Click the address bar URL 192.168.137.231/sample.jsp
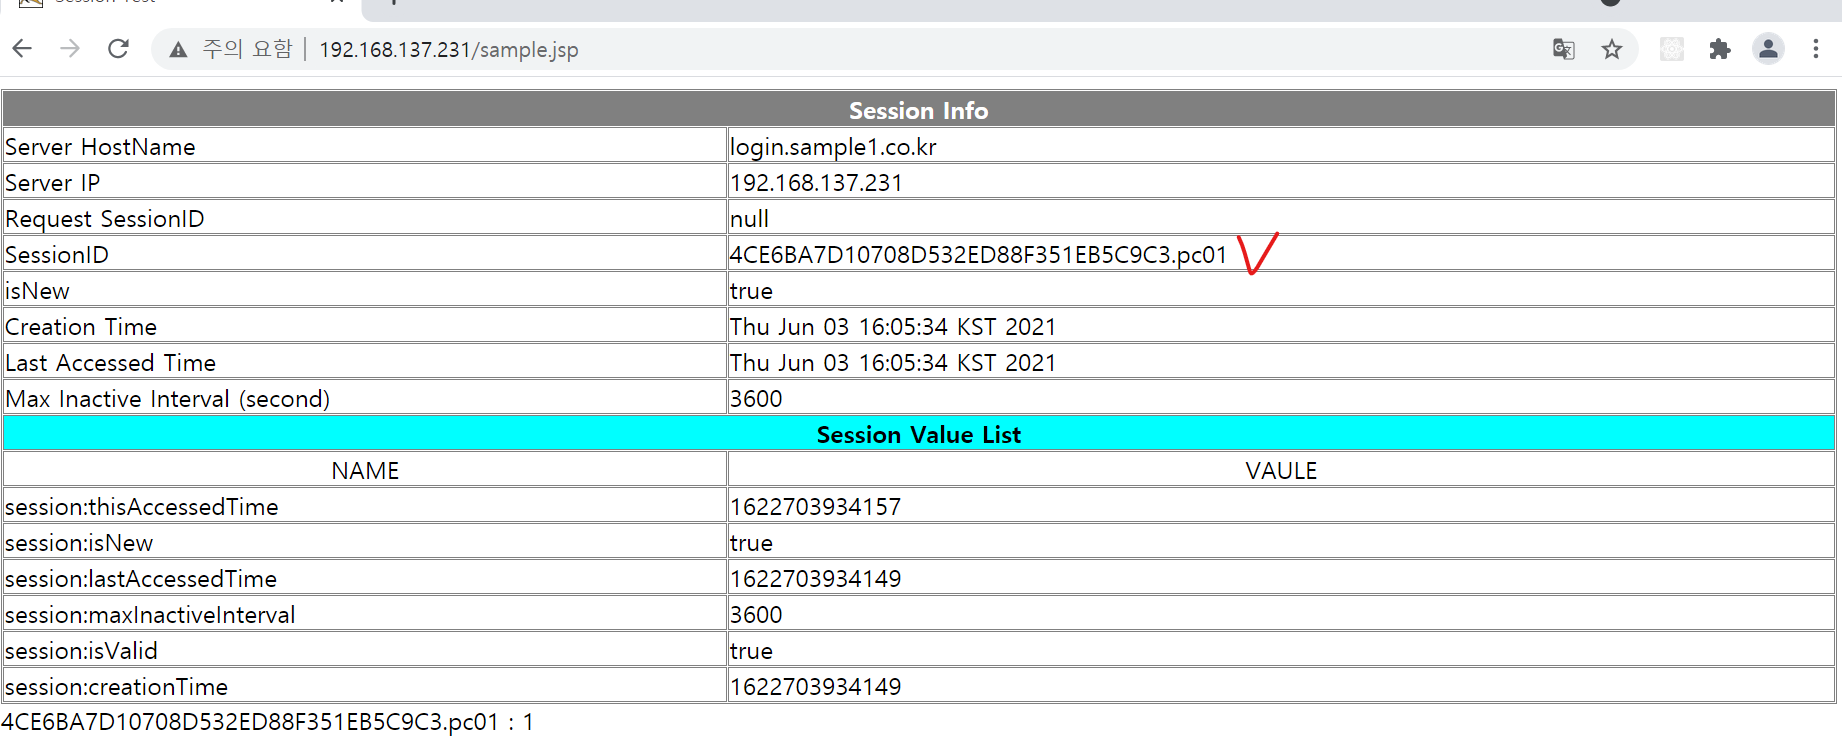Image resolution: width=1842 pixels, height=740 pixels. click(x=449, y=49)
